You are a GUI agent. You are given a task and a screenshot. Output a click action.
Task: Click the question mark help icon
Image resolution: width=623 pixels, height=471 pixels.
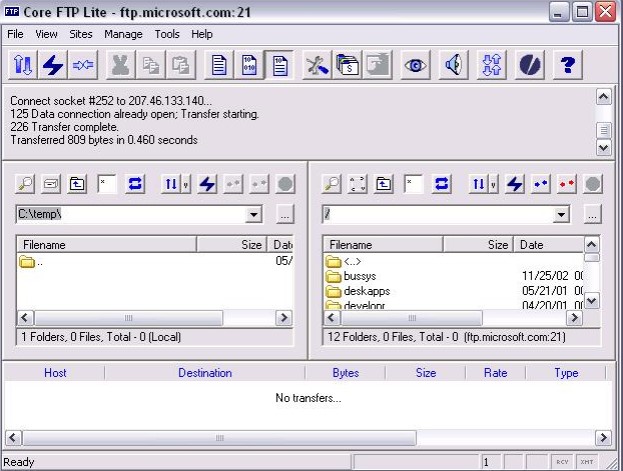pyautogui.click(x=568, y=65)
